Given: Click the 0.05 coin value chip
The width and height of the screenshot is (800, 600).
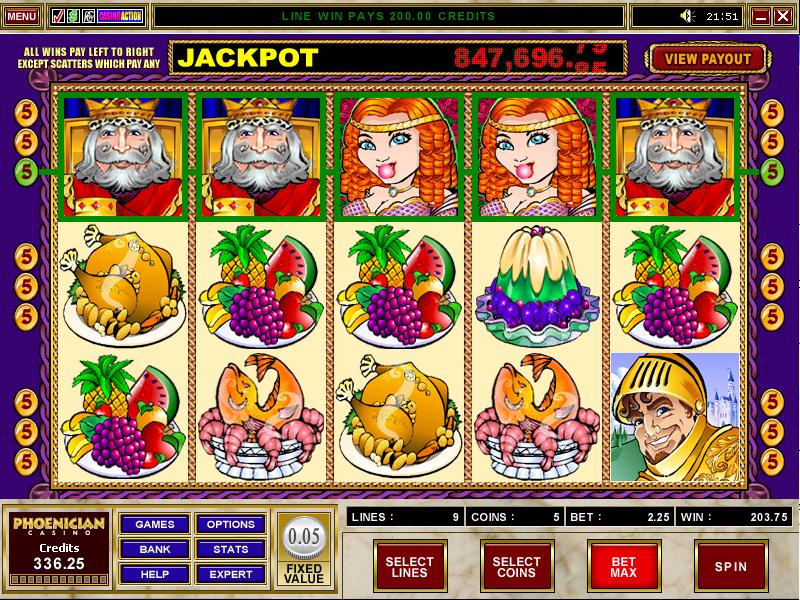Looking at the screenshot, I should coord(304,537).
